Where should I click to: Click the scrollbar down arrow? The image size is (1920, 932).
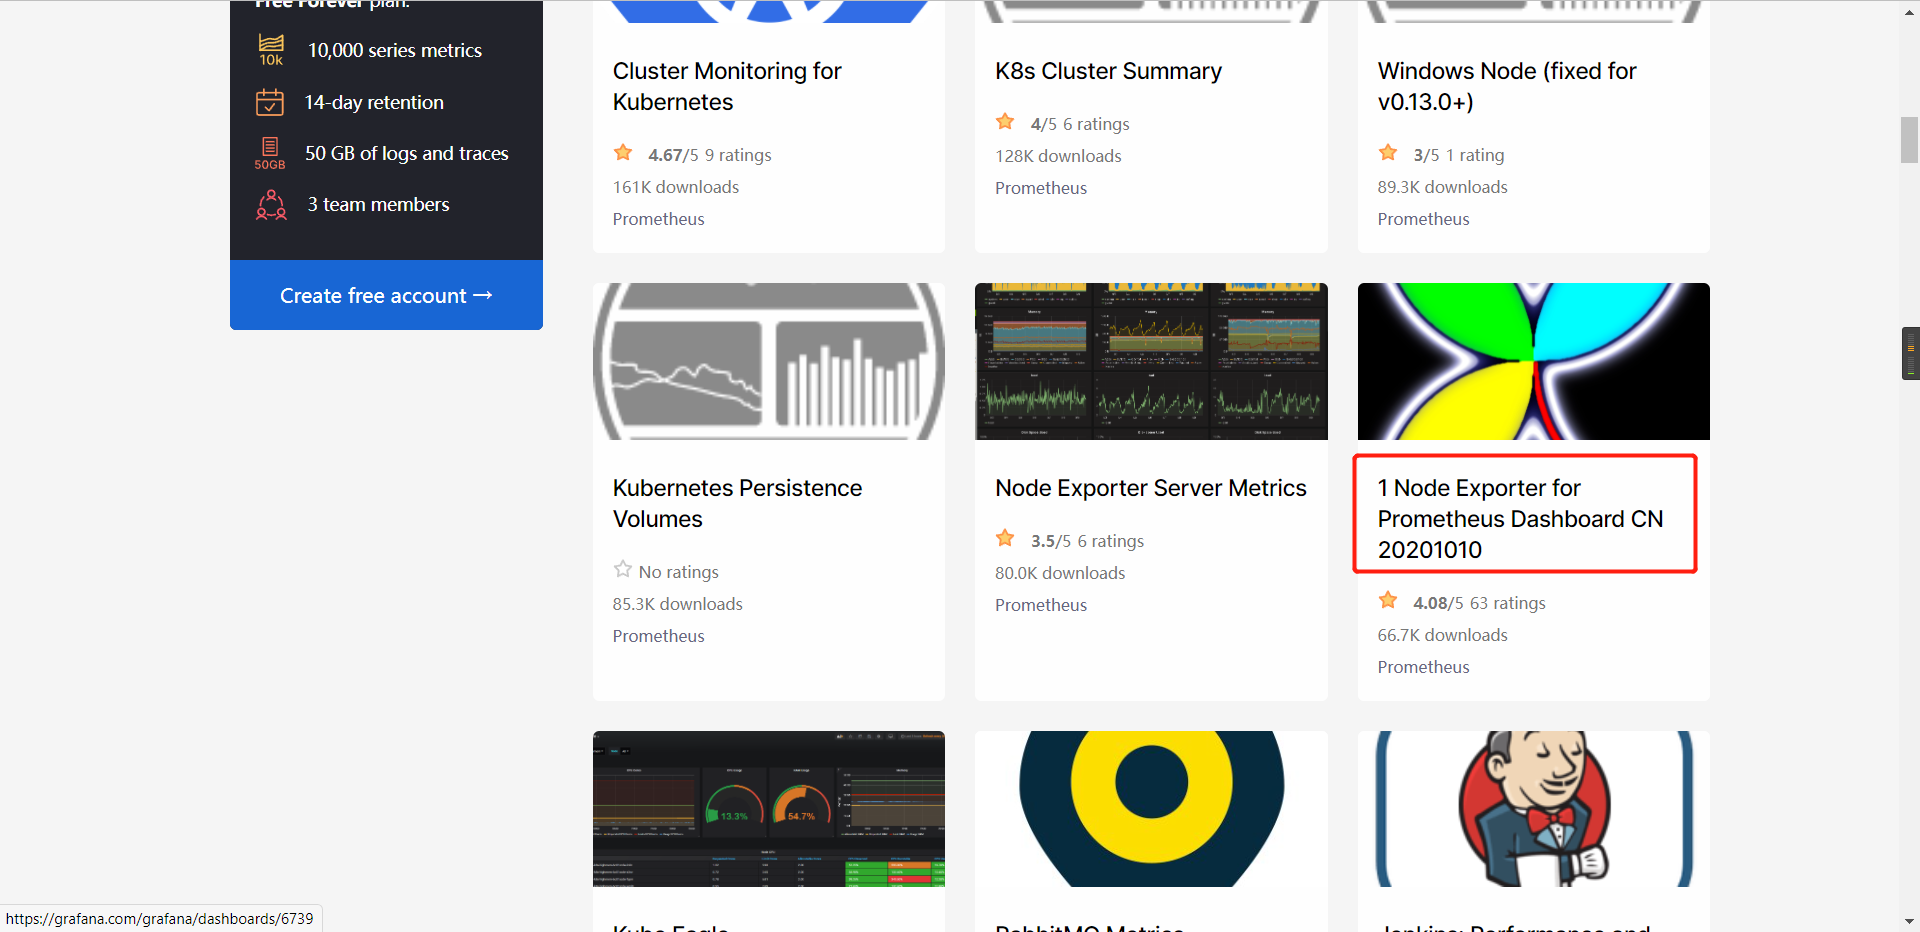pos(1909,921)
